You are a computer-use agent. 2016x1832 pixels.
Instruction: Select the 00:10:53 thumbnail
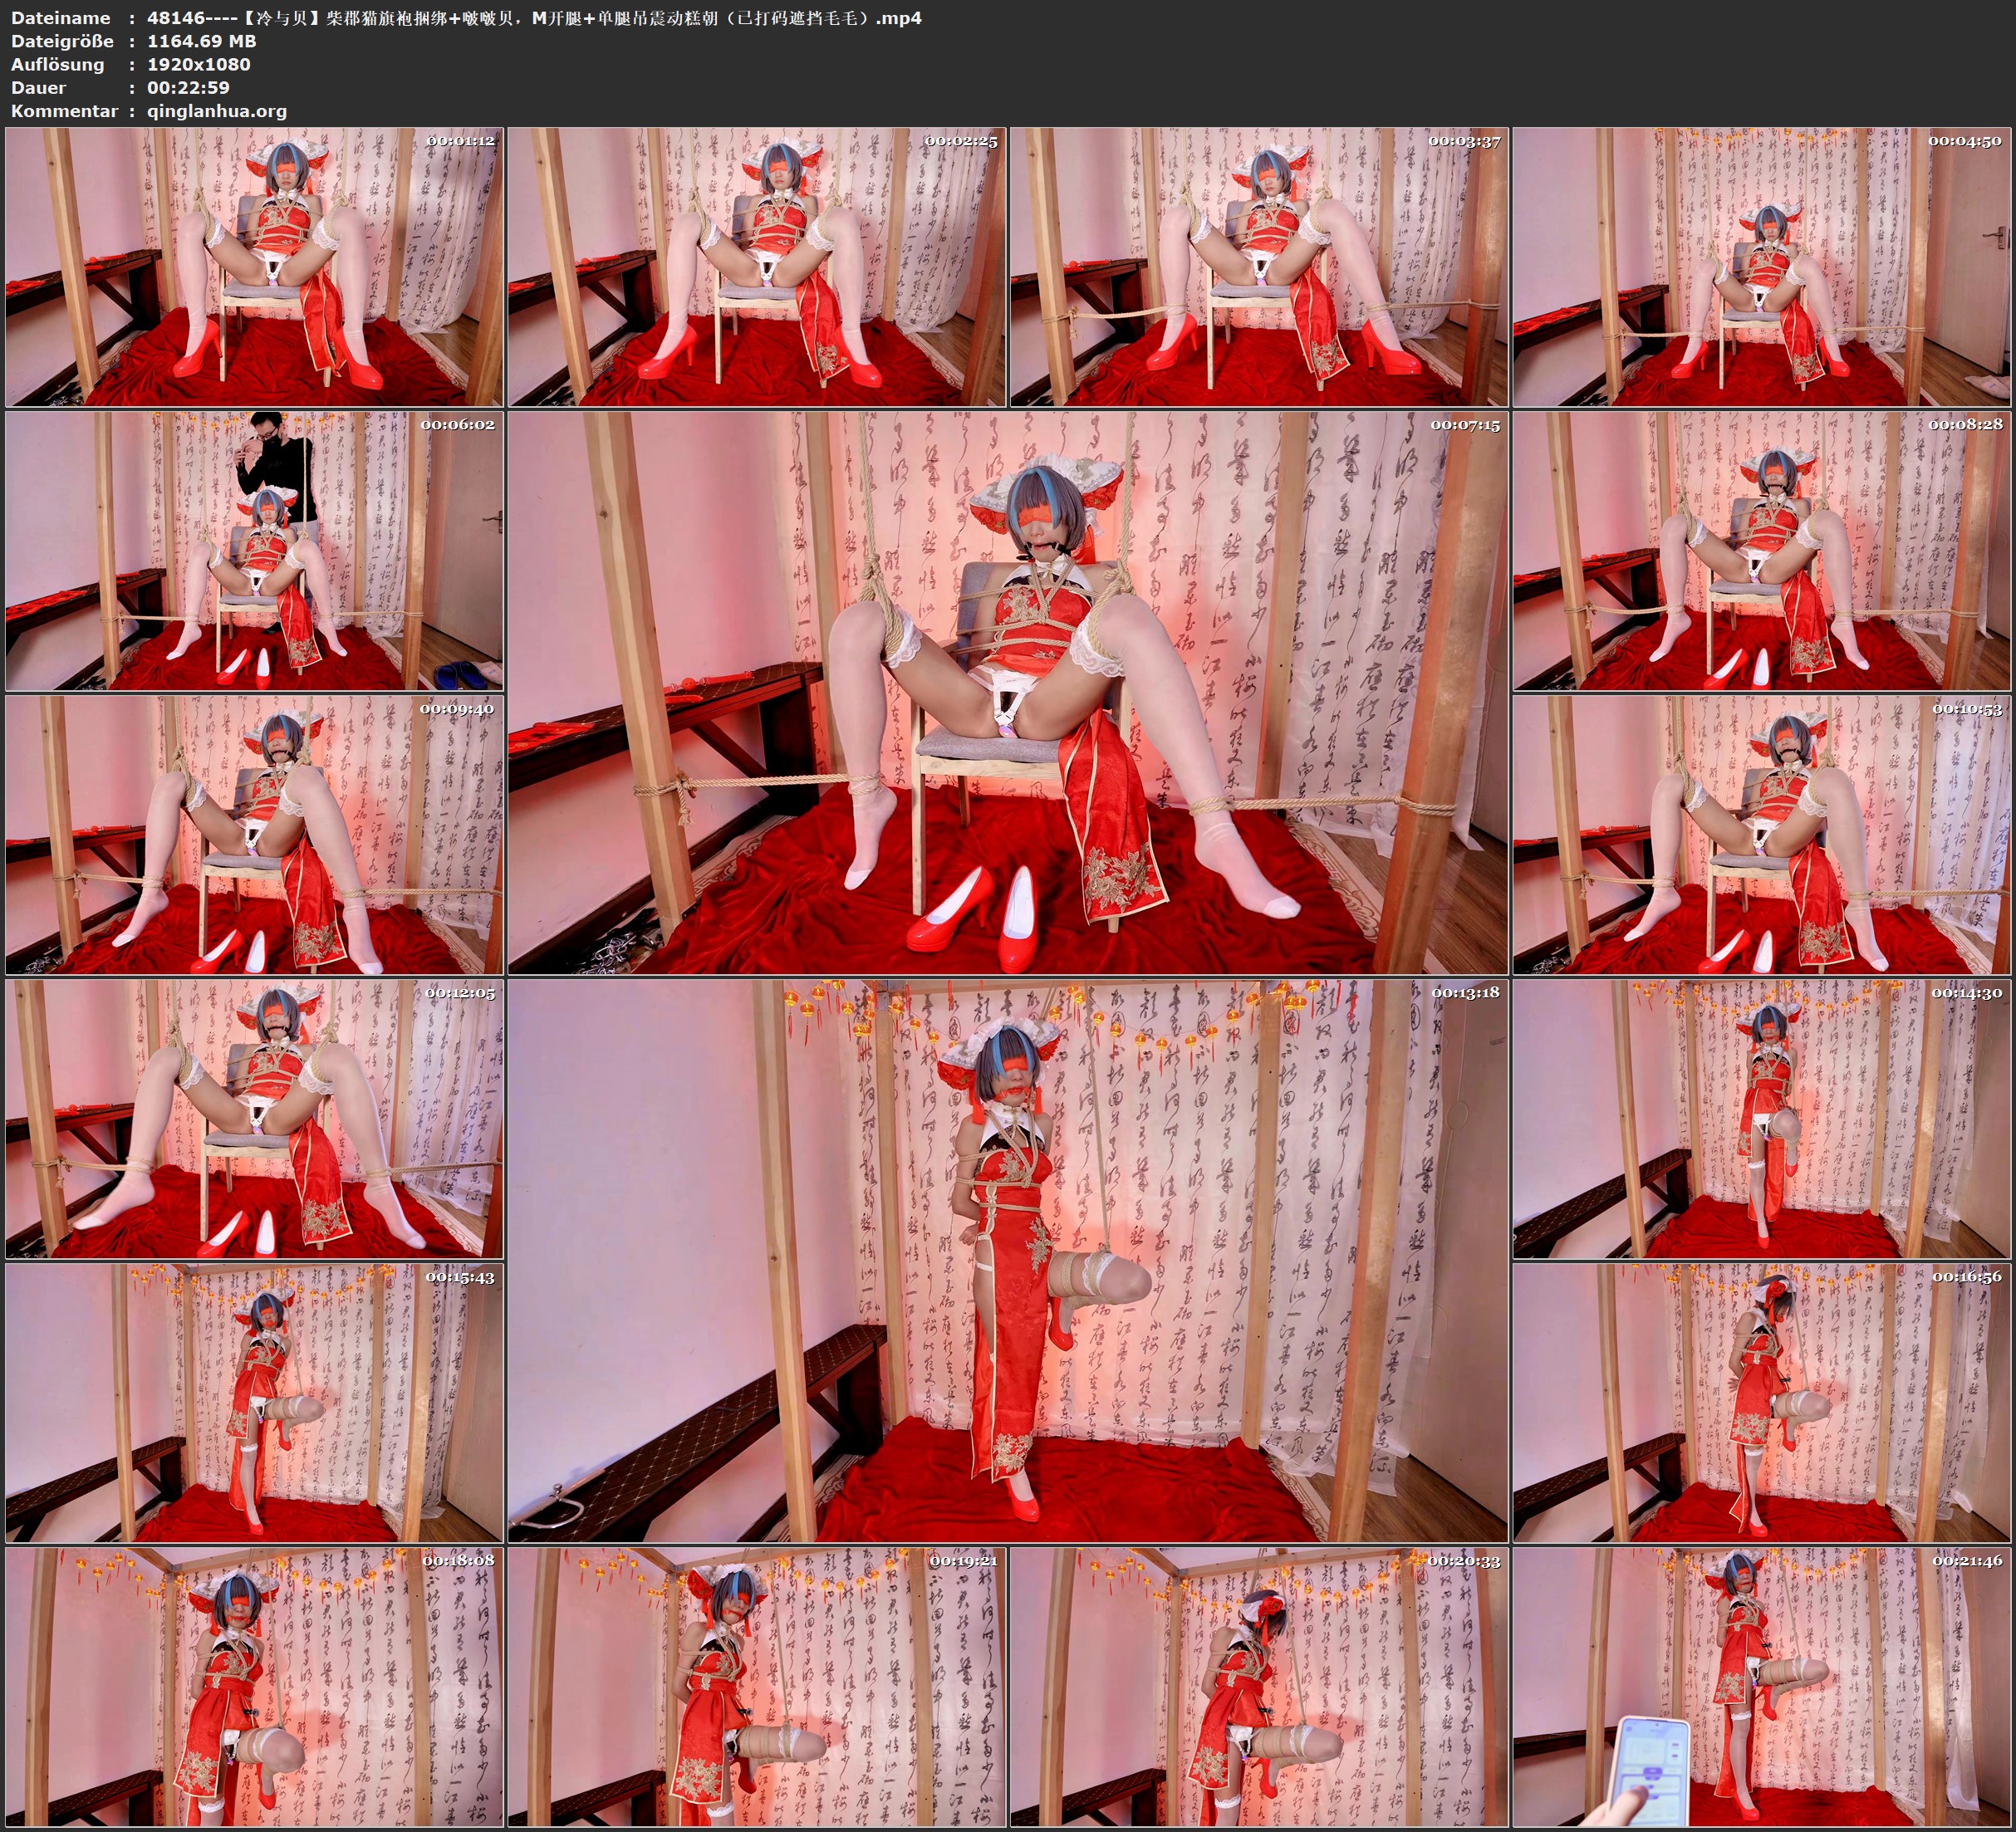[x=1761, y=835]
